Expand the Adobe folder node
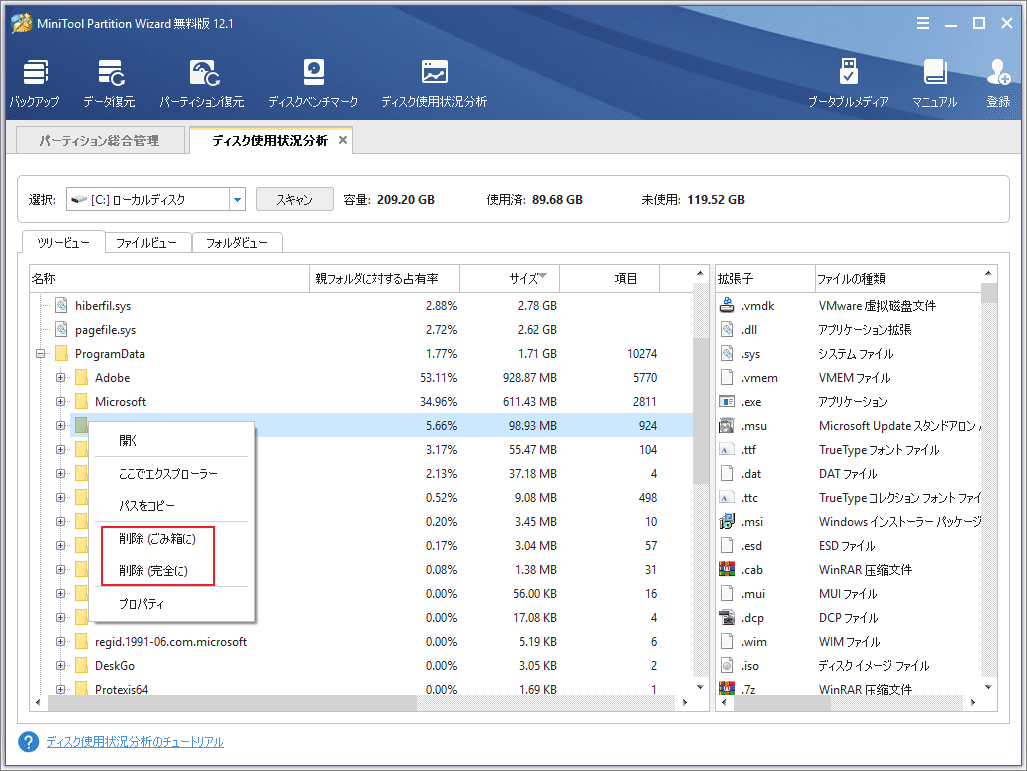Screen dimensions: 1027x771 click(x=61, y=377)
